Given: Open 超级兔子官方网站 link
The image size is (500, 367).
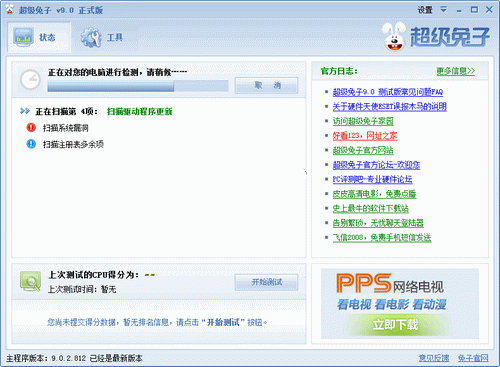Looking at the screenshot, I should (363, 150).
